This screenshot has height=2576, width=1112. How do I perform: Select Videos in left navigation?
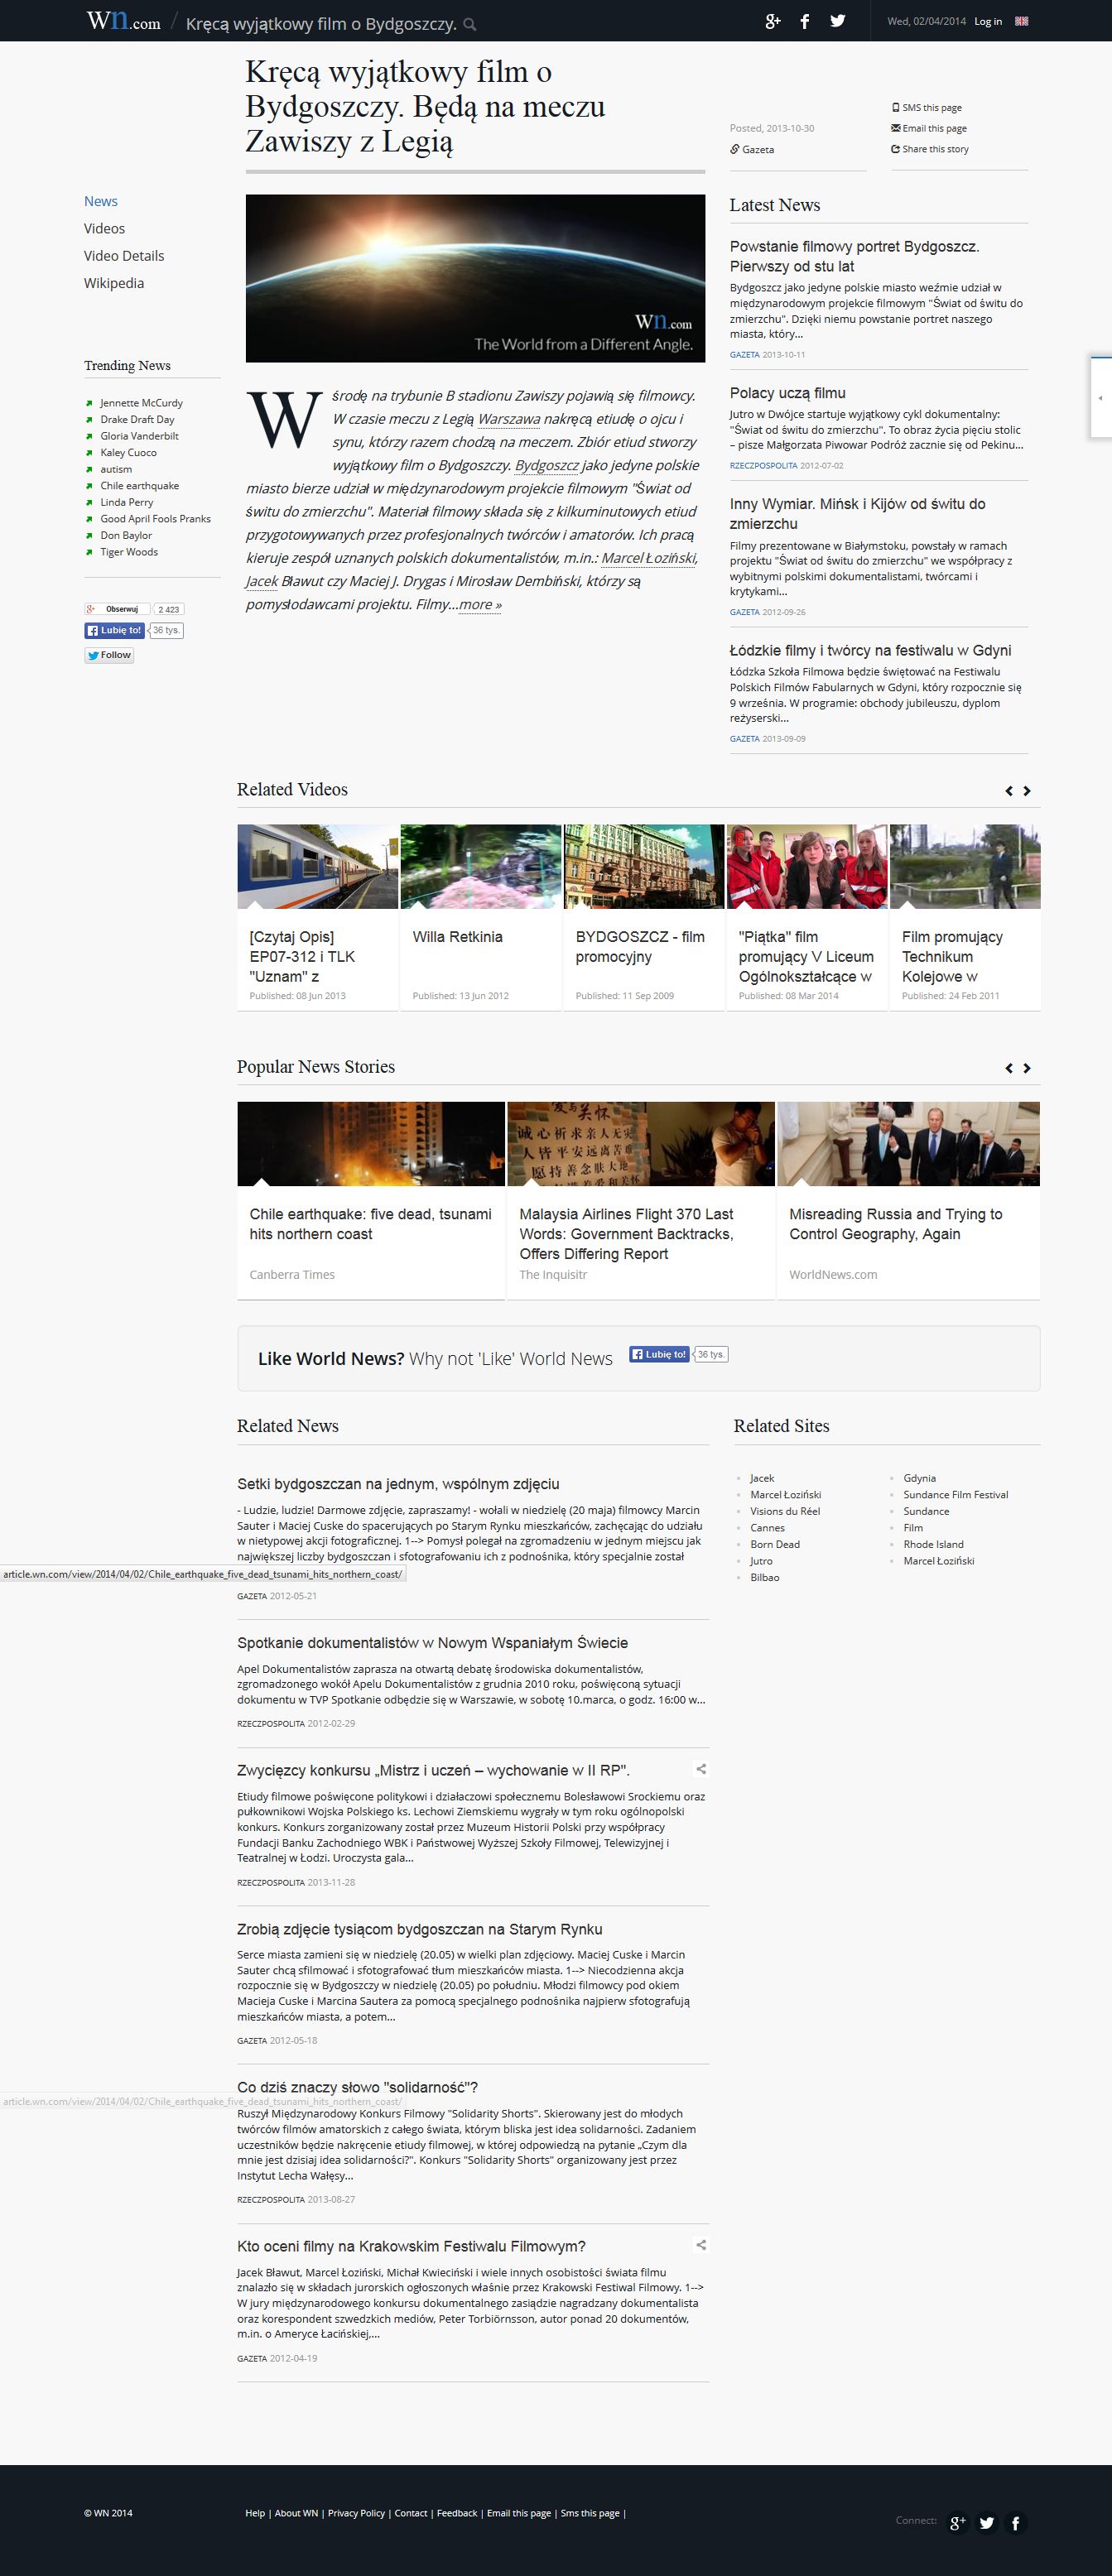(104, 229)
